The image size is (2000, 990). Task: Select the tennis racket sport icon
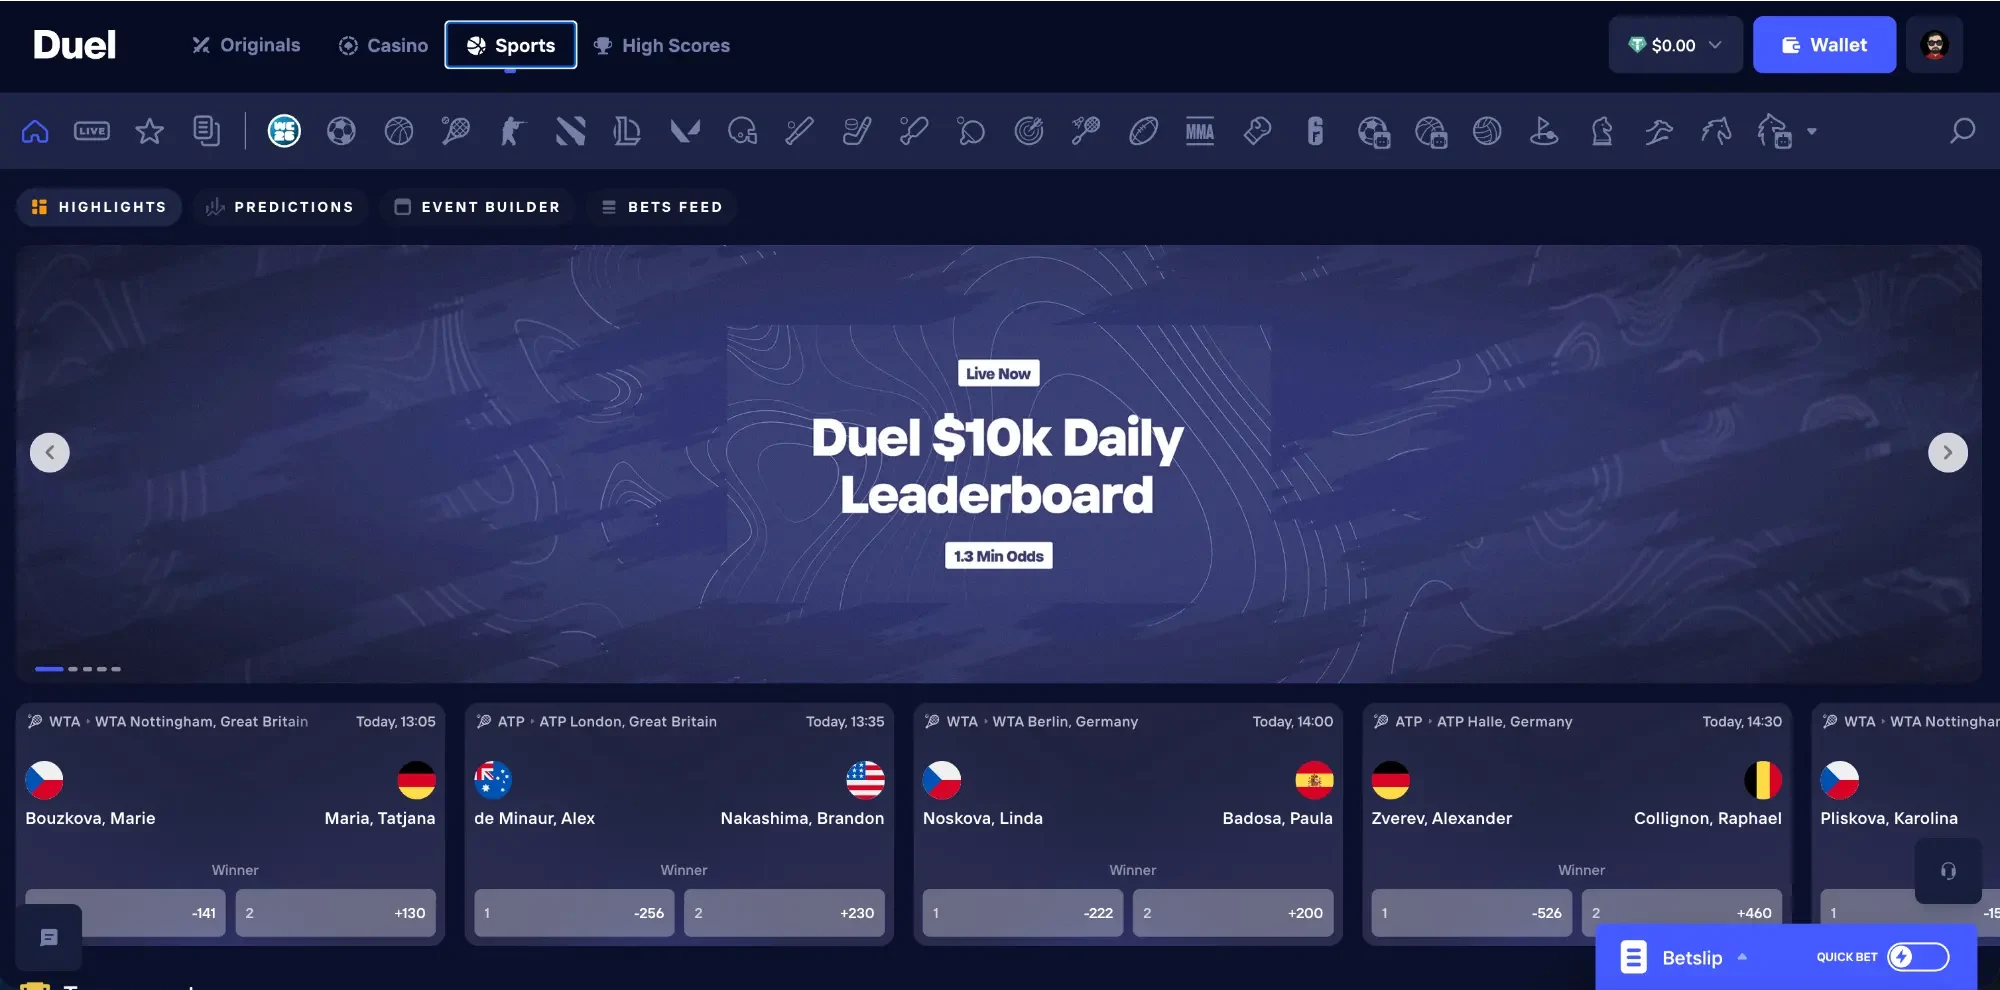(x=456, y=131)
